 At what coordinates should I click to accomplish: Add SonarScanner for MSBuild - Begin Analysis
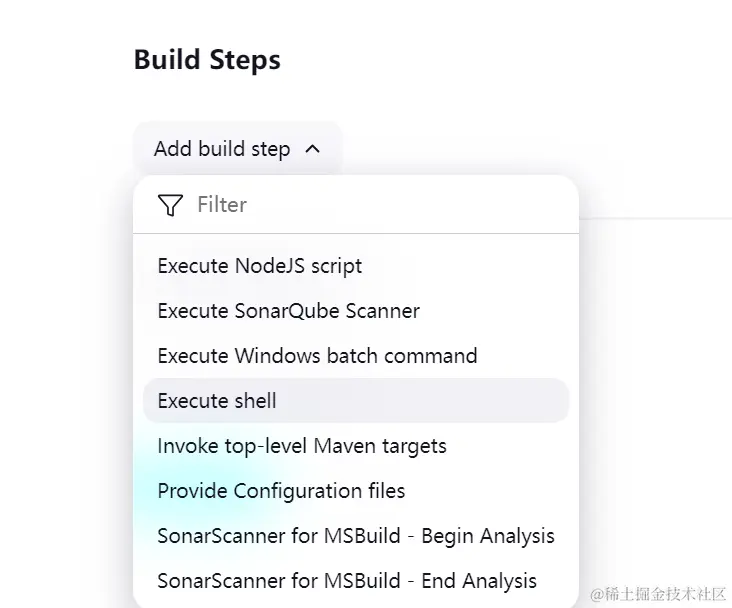355,536
